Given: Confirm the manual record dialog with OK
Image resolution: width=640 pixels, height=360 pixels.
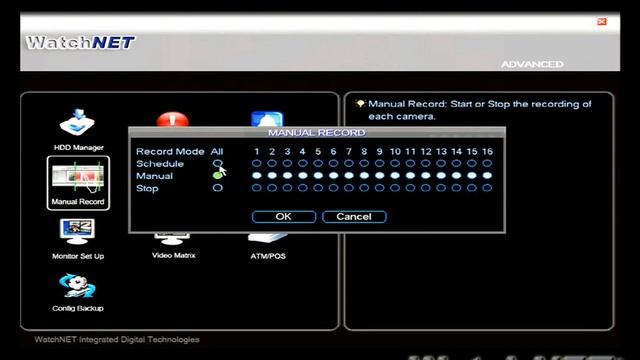Looking at the screenshot, I should 284,217.
